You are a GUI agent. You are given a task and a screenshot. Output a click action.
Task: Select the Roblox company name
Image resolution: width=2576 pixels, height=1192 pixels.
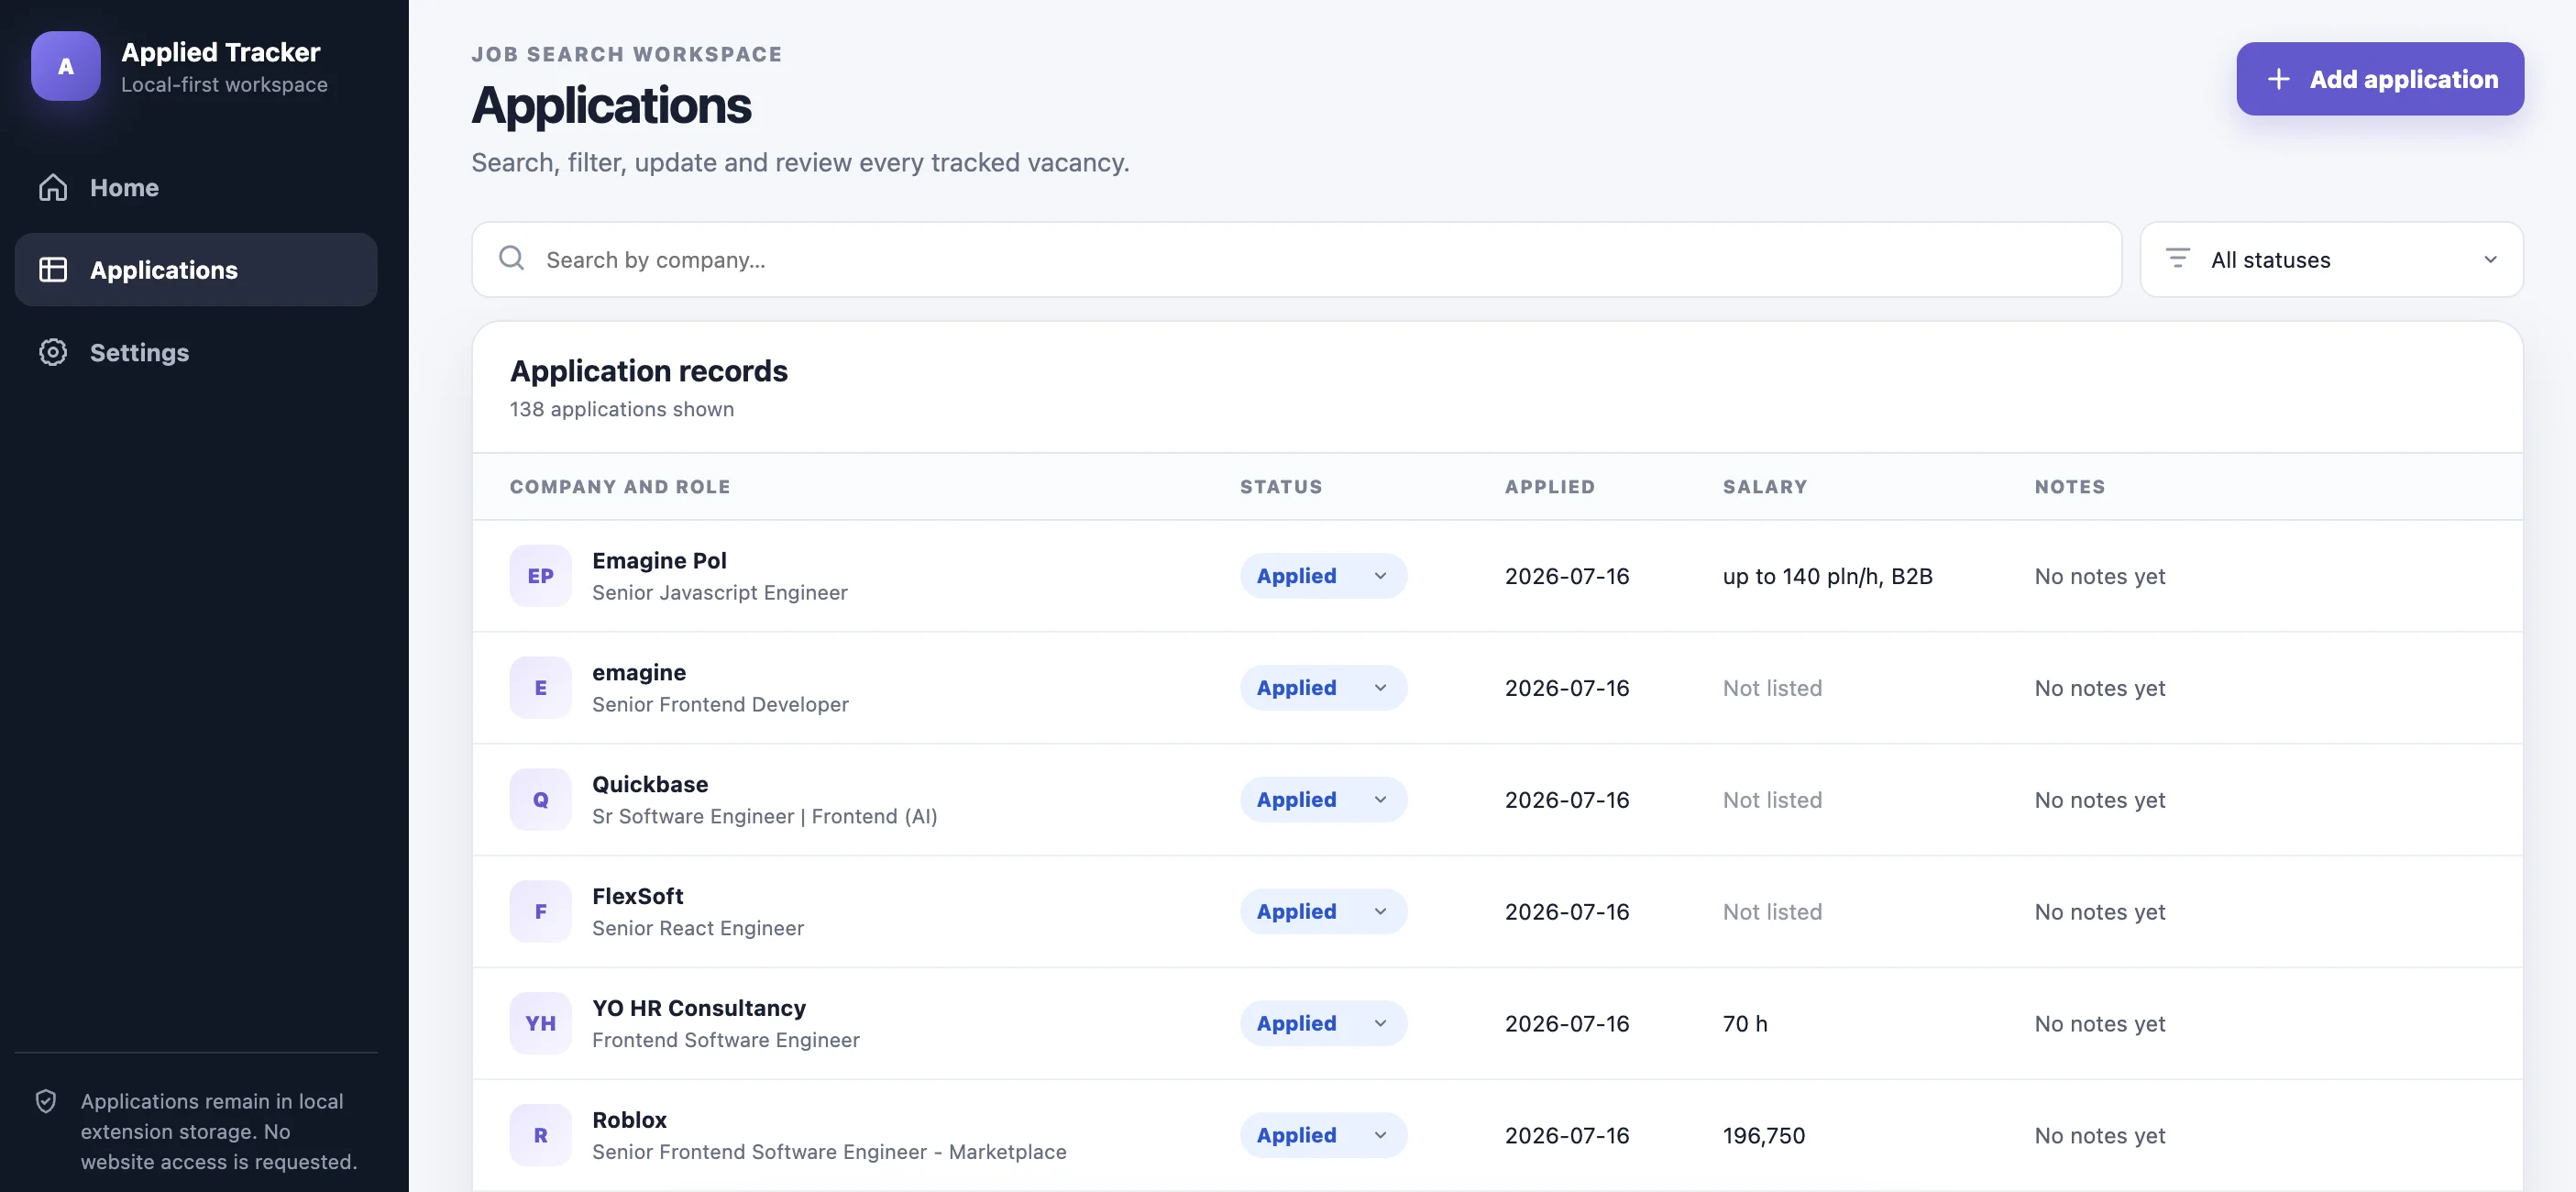point(629,1120)
